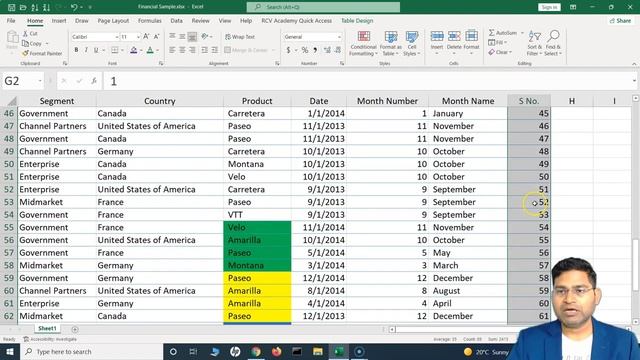This screenshot has width=640, height=360.
Task: Open Sort & Filter menu
Action: tap(534, 43)
